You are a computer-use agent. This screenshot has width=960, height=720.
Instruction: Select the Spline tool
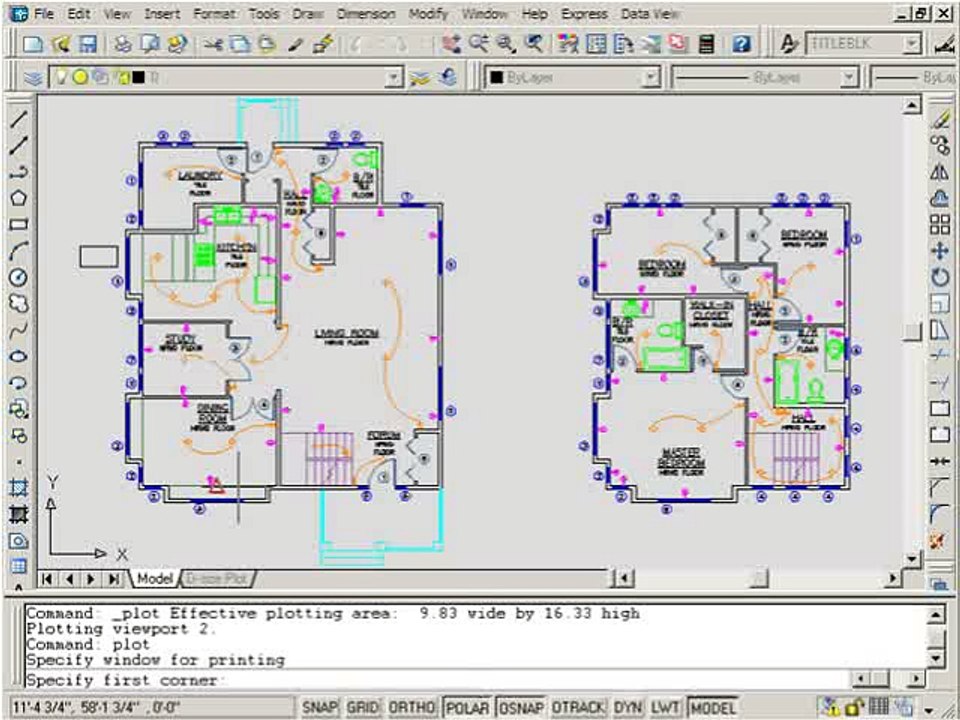(x=18, y=330)
